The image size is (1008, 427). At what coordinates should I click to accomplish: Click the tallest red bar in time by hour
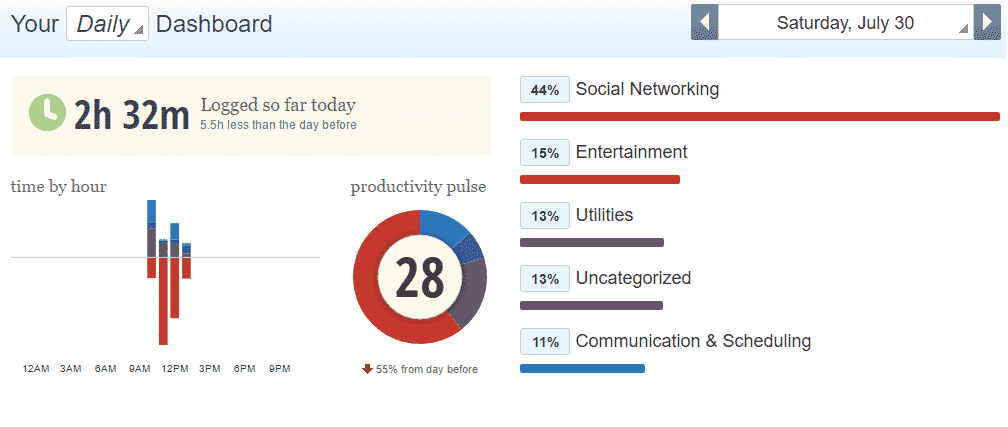[x=163, y=301]
